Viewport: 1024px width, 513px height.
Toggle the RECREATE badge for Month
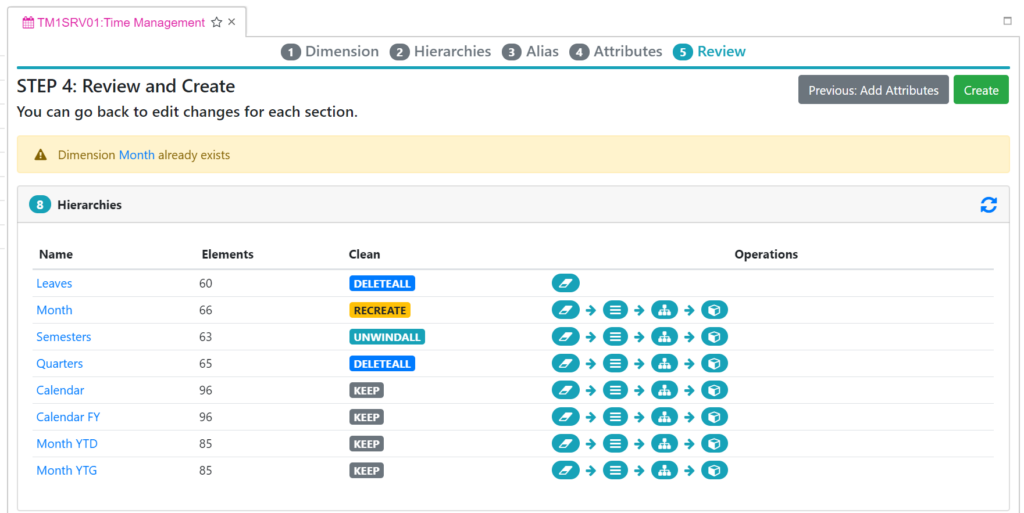point(379,310)
